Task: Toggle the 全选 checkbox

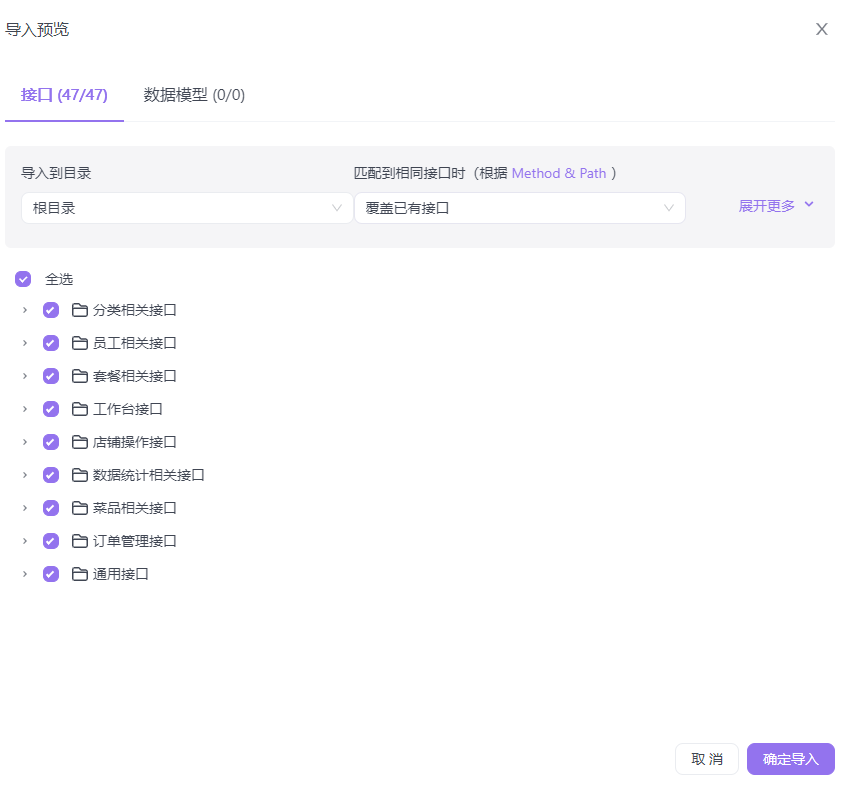Action: pos(23,279)
